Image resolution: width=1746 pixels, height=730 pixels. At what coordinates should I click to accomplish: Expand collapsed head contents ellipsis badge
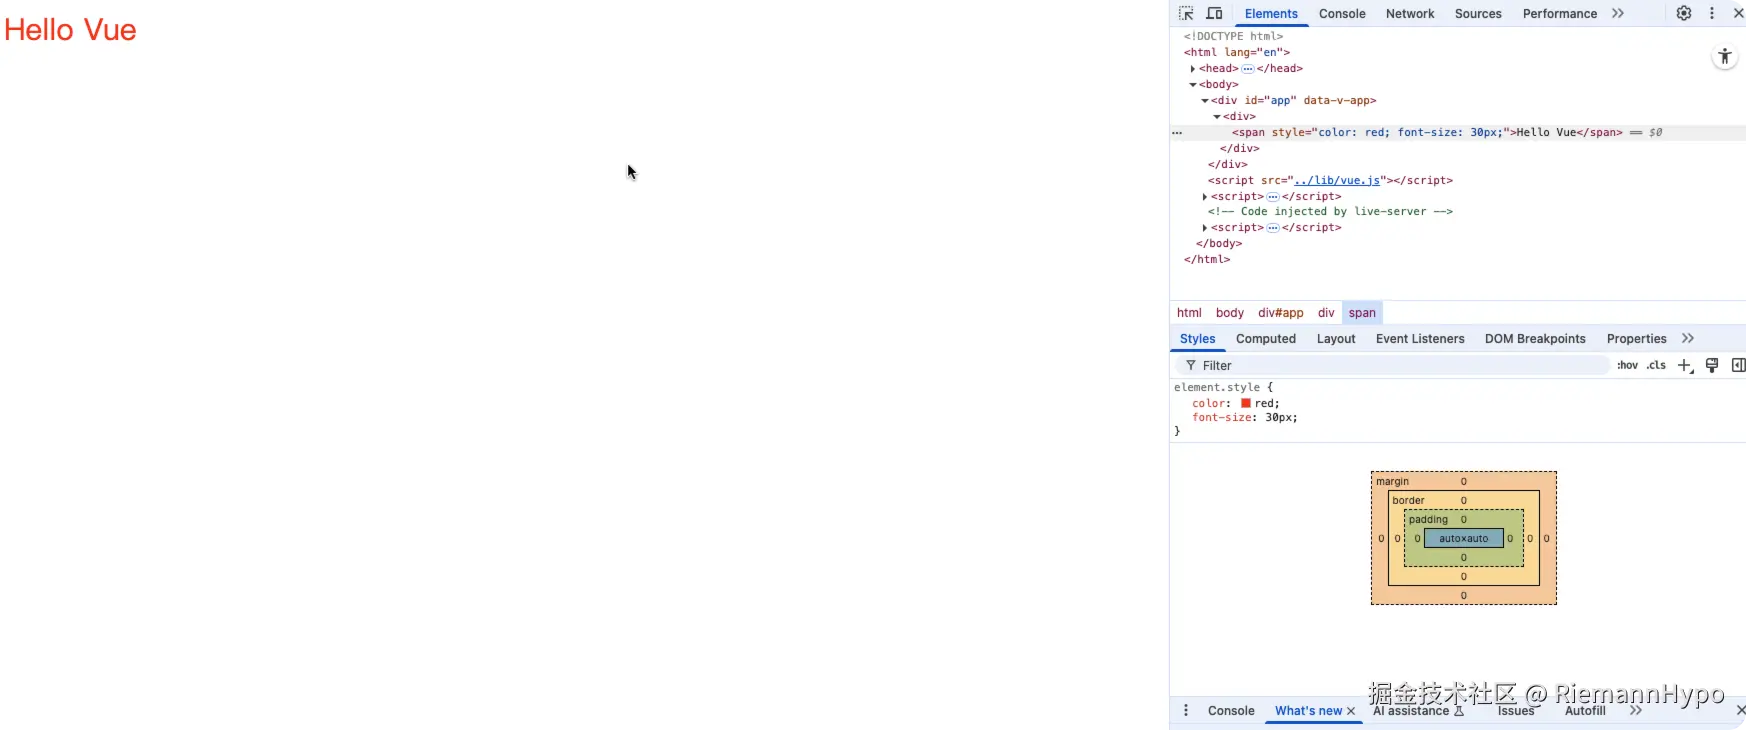1248,68
